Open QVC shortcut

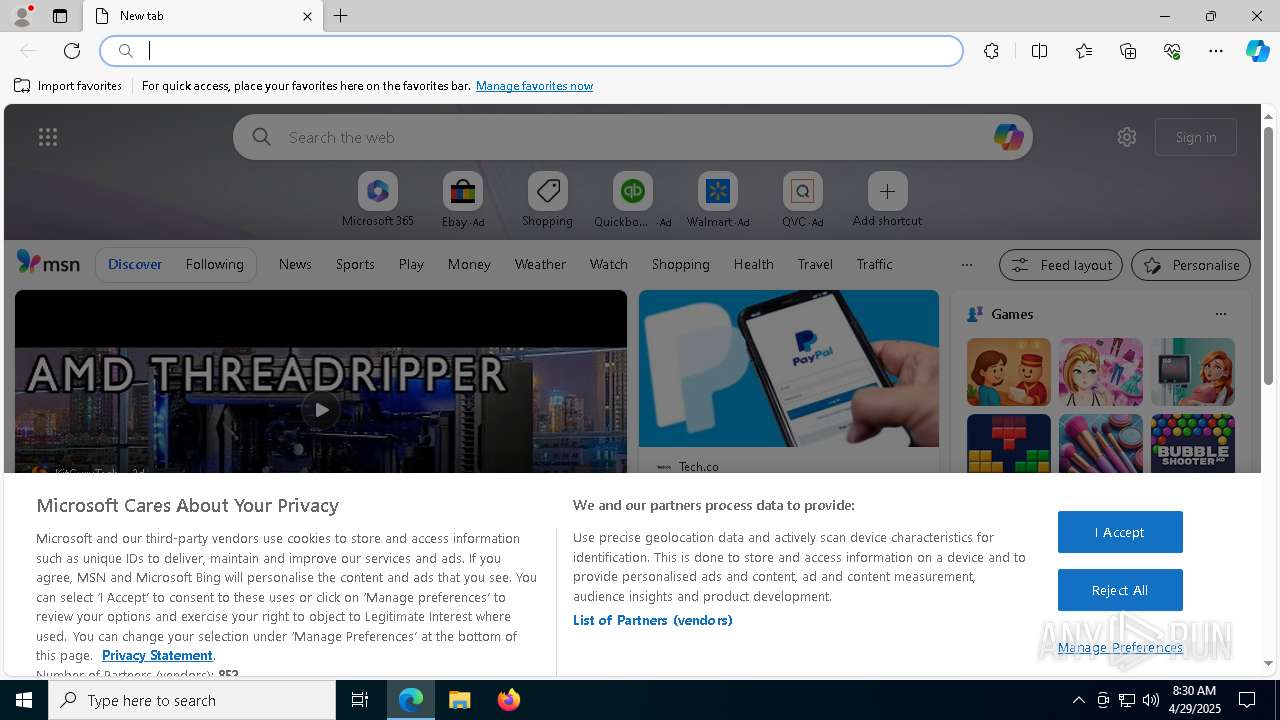coord(802,199)
